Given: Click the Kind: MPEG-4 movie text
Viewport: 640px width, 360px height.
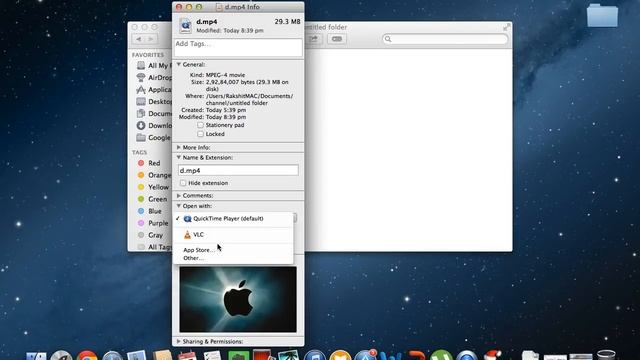Looking at the screenshot, I should pos(218,75).
